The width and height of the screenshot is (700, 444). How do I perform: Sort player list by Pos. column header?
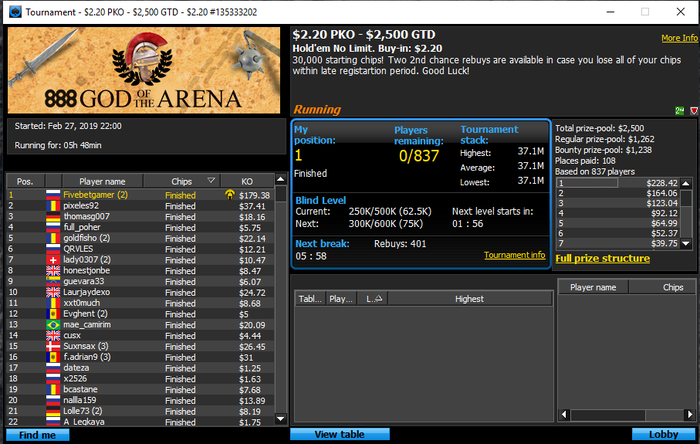click(x=25, y=181)
